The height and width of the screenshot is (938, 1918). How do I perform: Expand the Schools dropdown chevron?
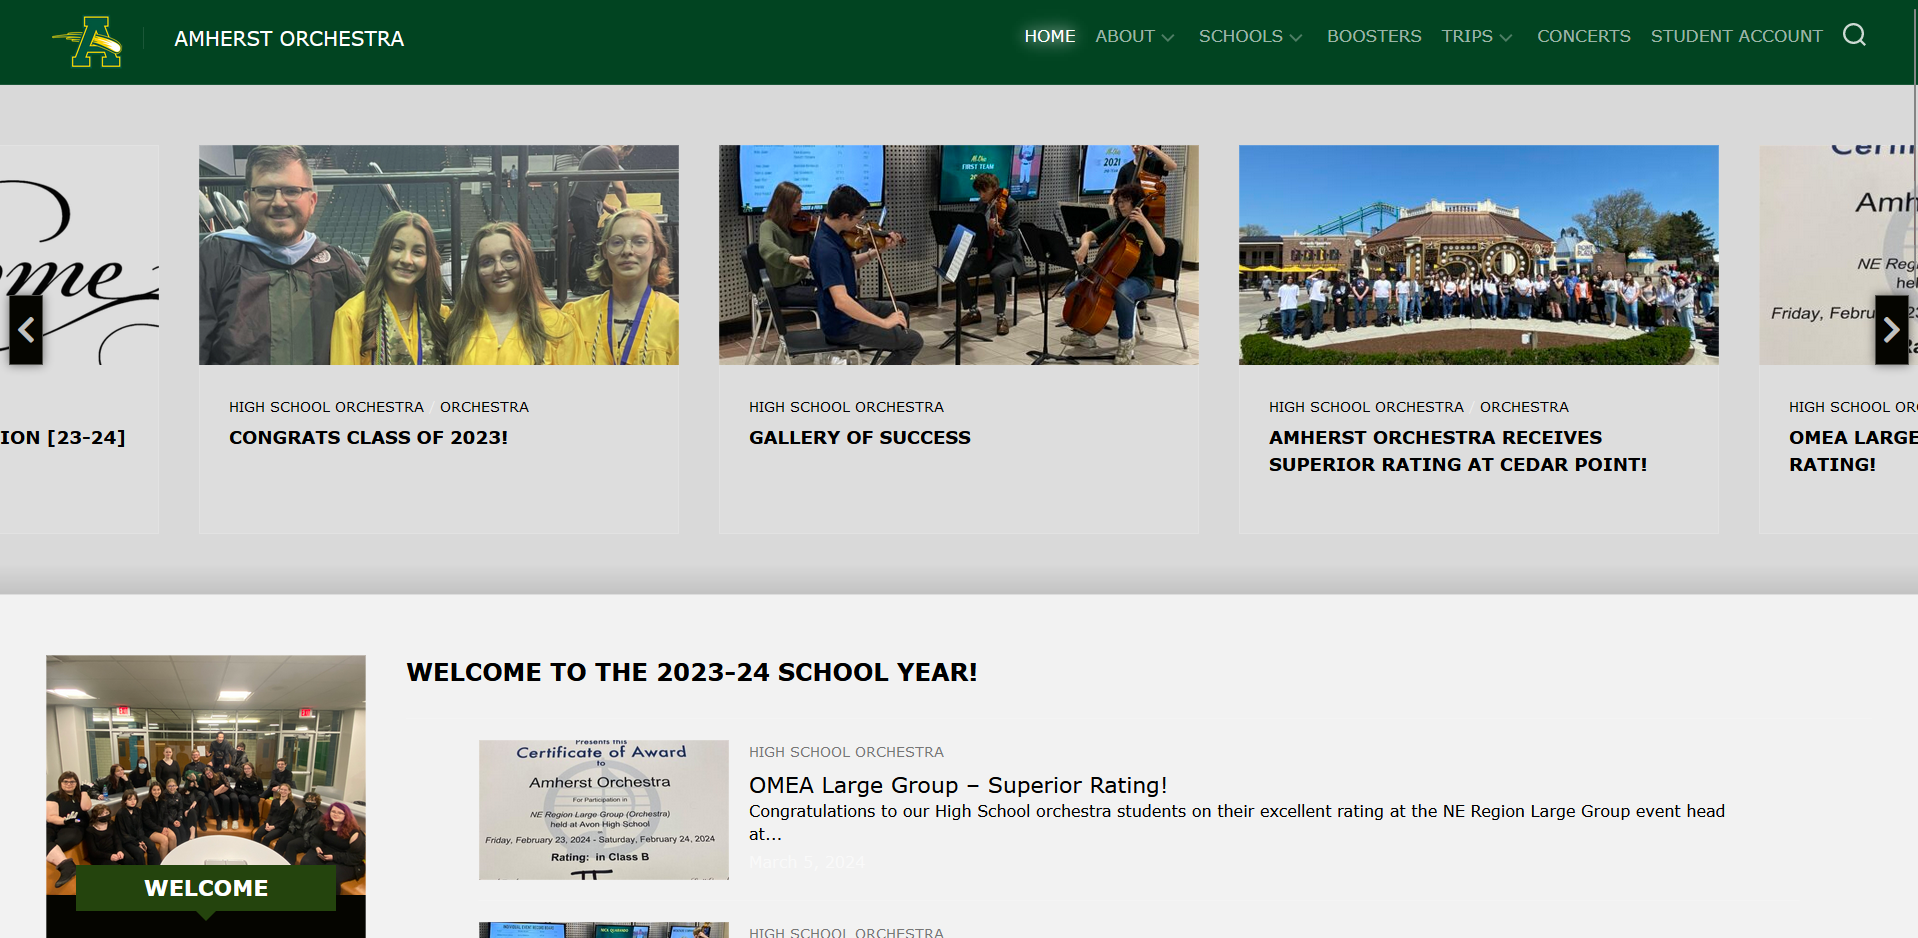pos(1296,38)
